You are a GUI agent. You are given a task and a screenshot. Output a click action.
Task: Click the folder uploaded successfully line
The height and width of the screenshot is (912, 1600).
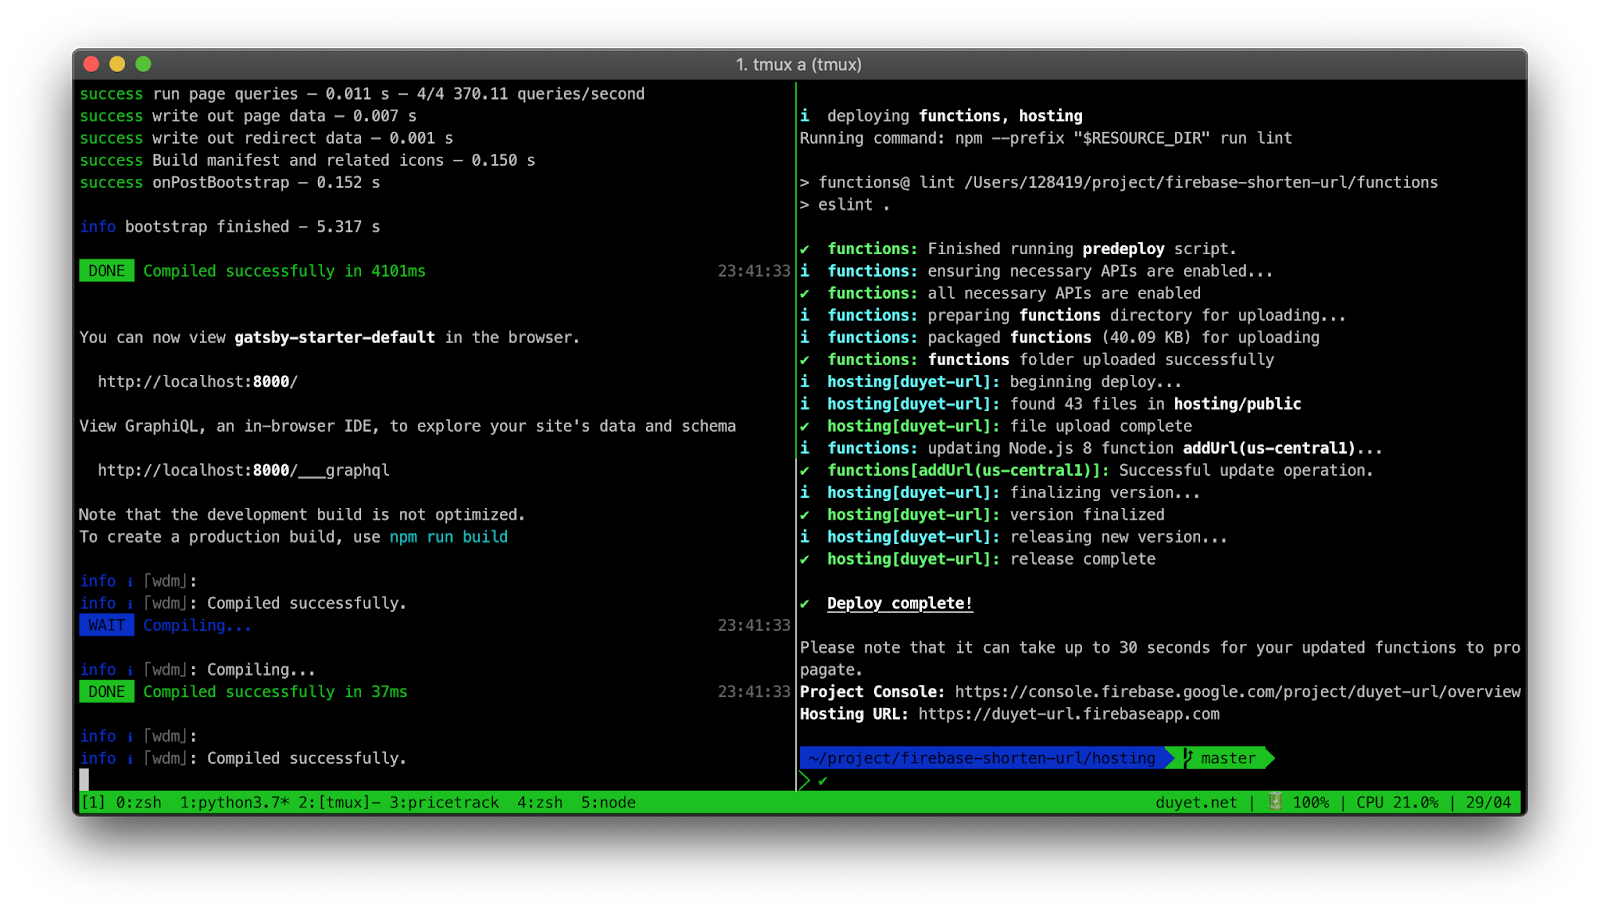point(1037,360)
